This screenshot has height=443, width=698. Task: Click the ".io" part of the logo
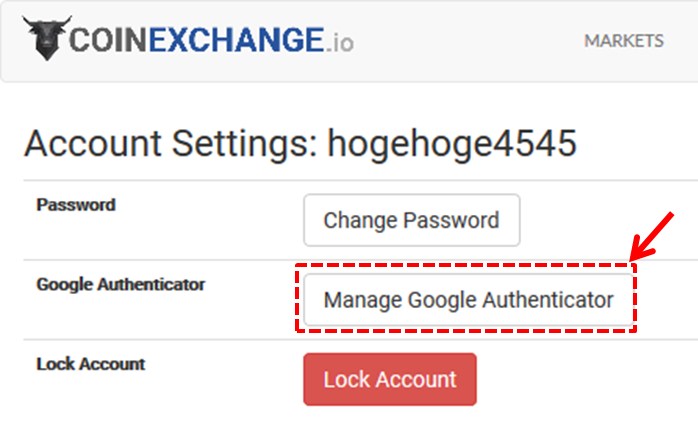click(338, 43)
